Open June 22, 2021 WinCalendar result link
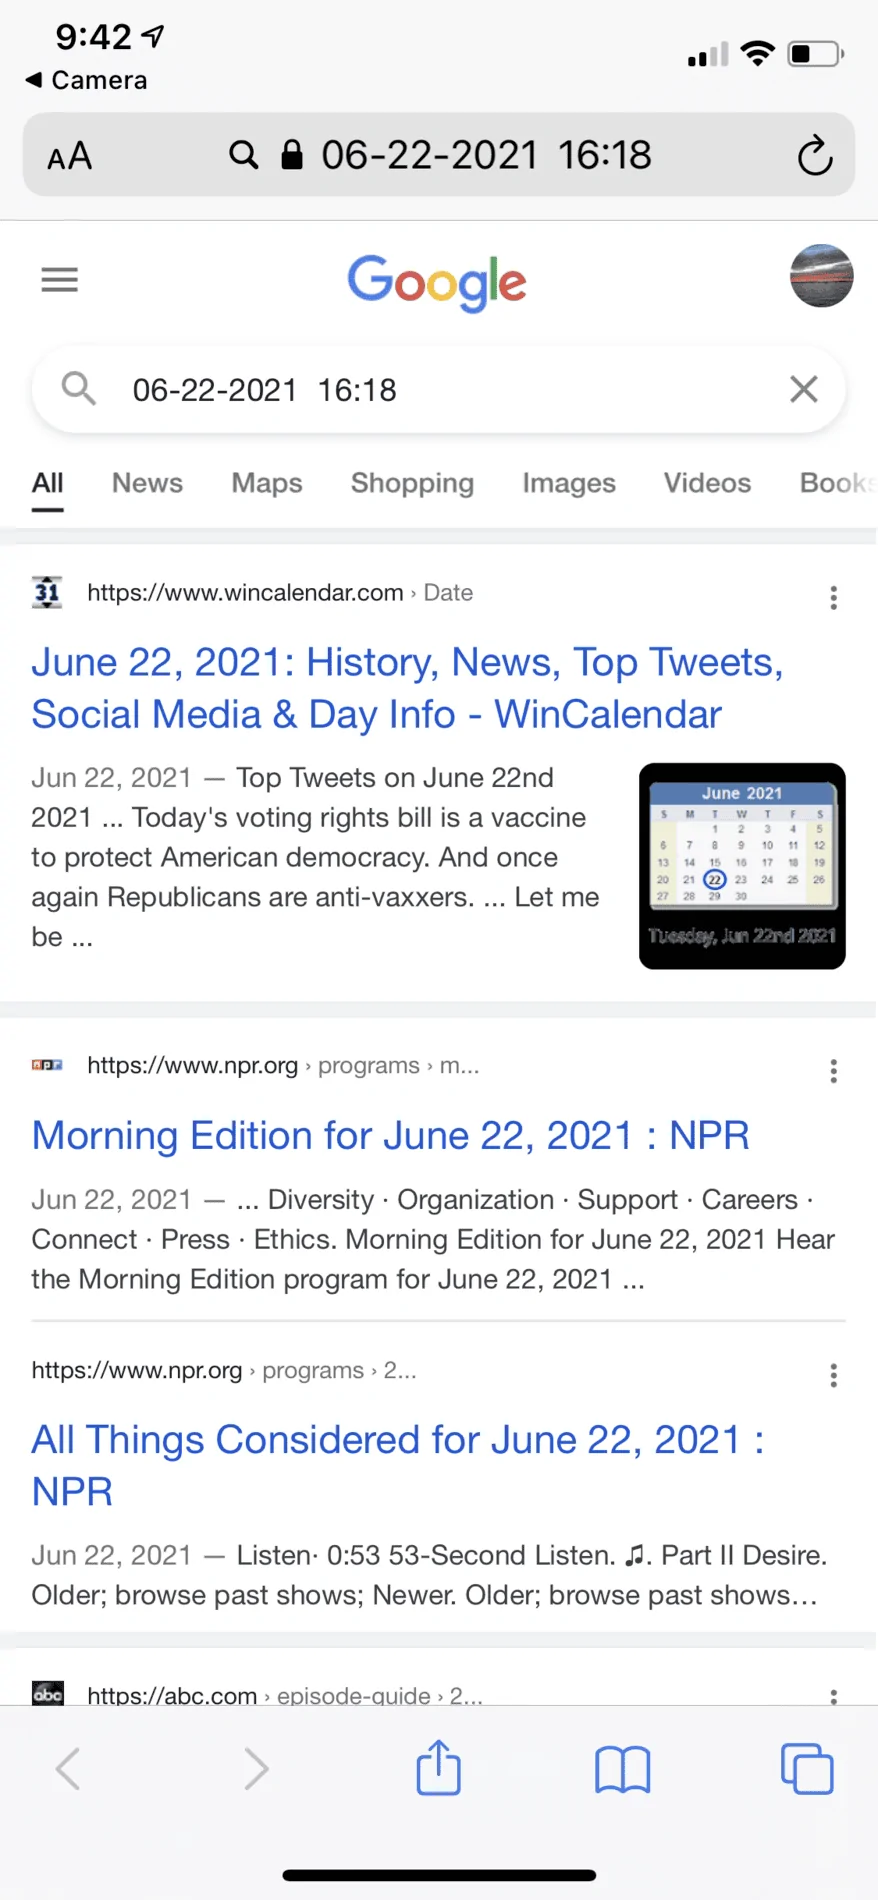This screenshot has width=878, height=1900. tap(407, 688)
